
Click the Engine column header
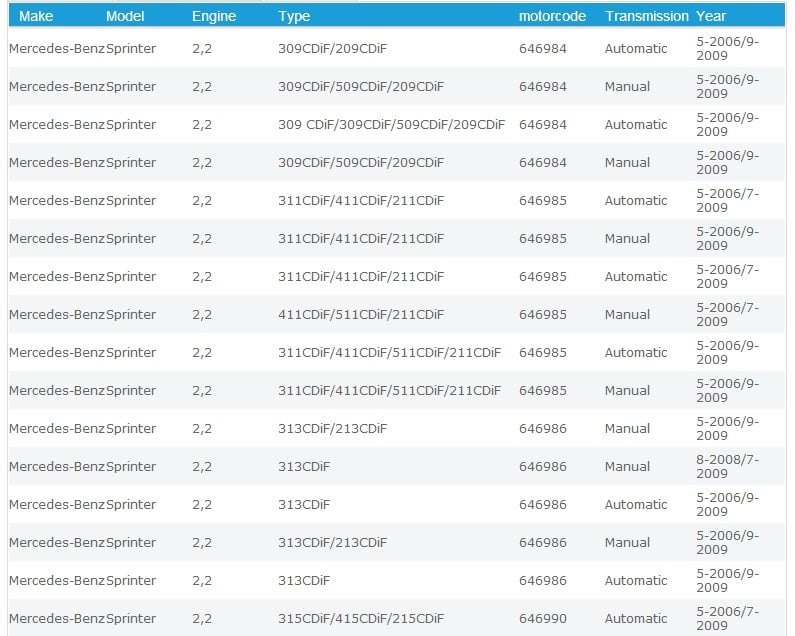point(214,16)
